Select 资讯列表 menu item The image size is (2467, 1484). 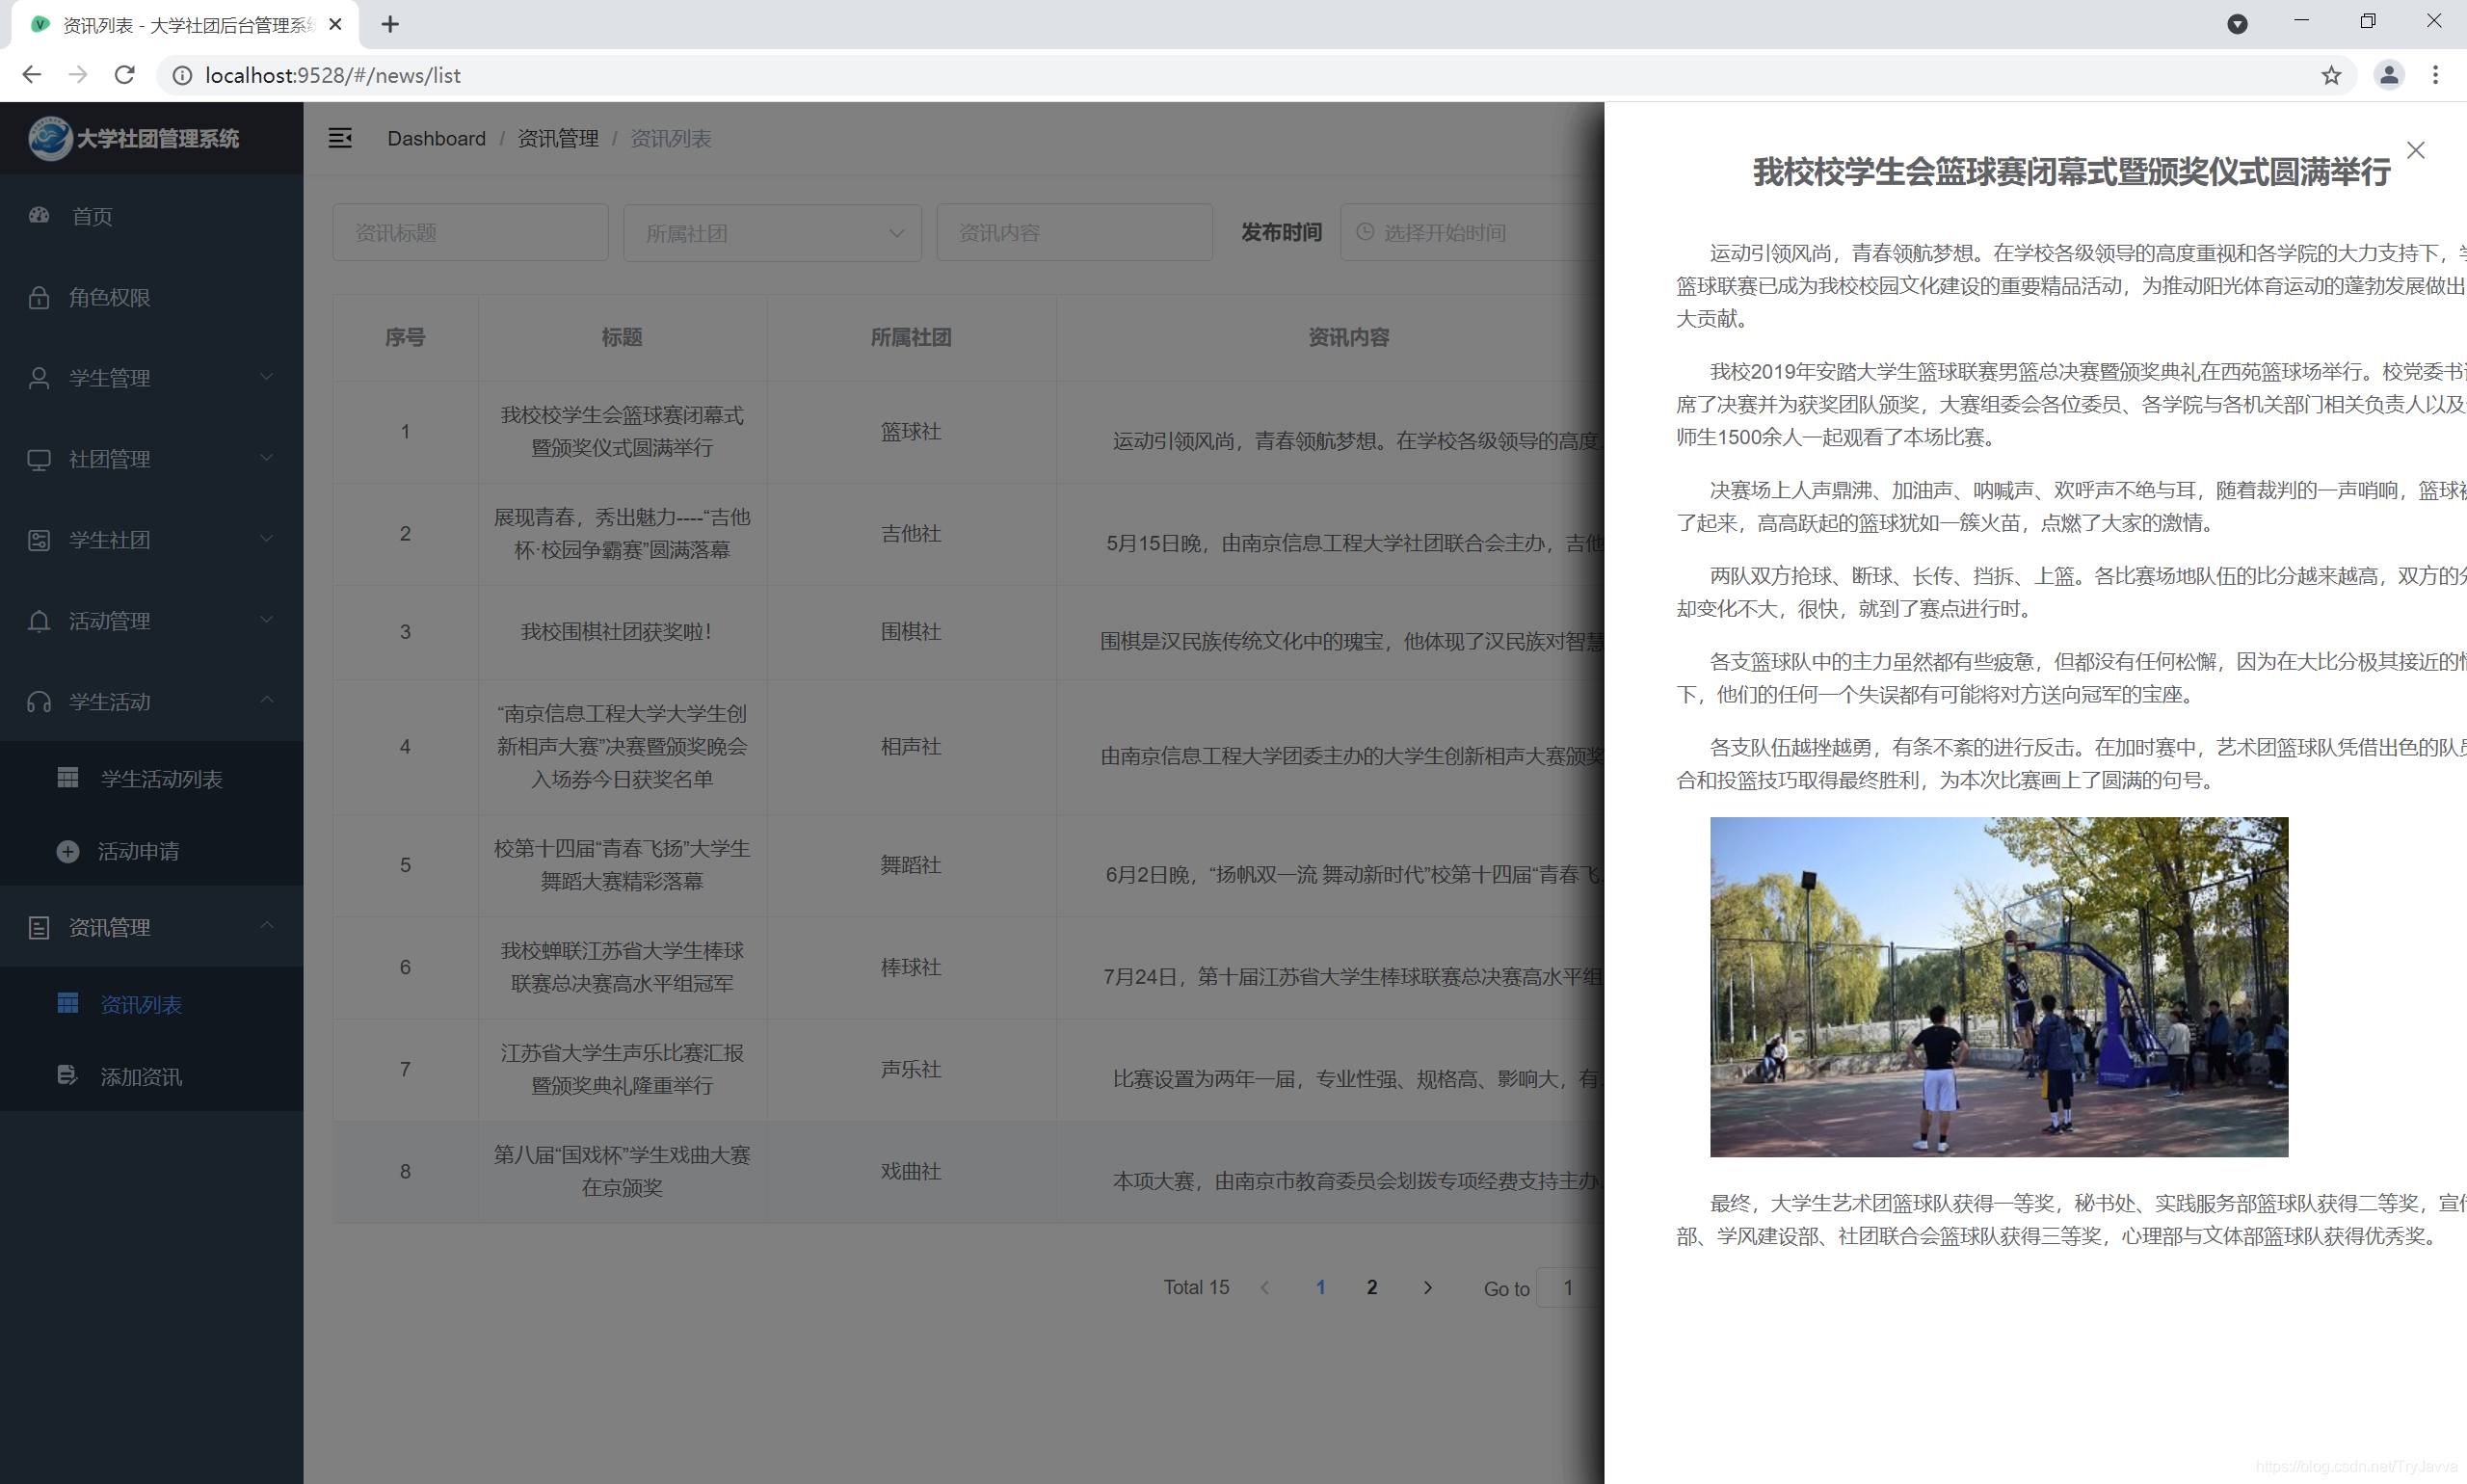140,1004
